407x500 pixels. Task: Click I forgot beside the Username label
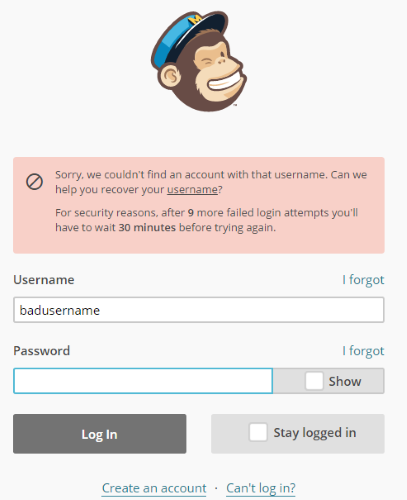tap(363, 280)
